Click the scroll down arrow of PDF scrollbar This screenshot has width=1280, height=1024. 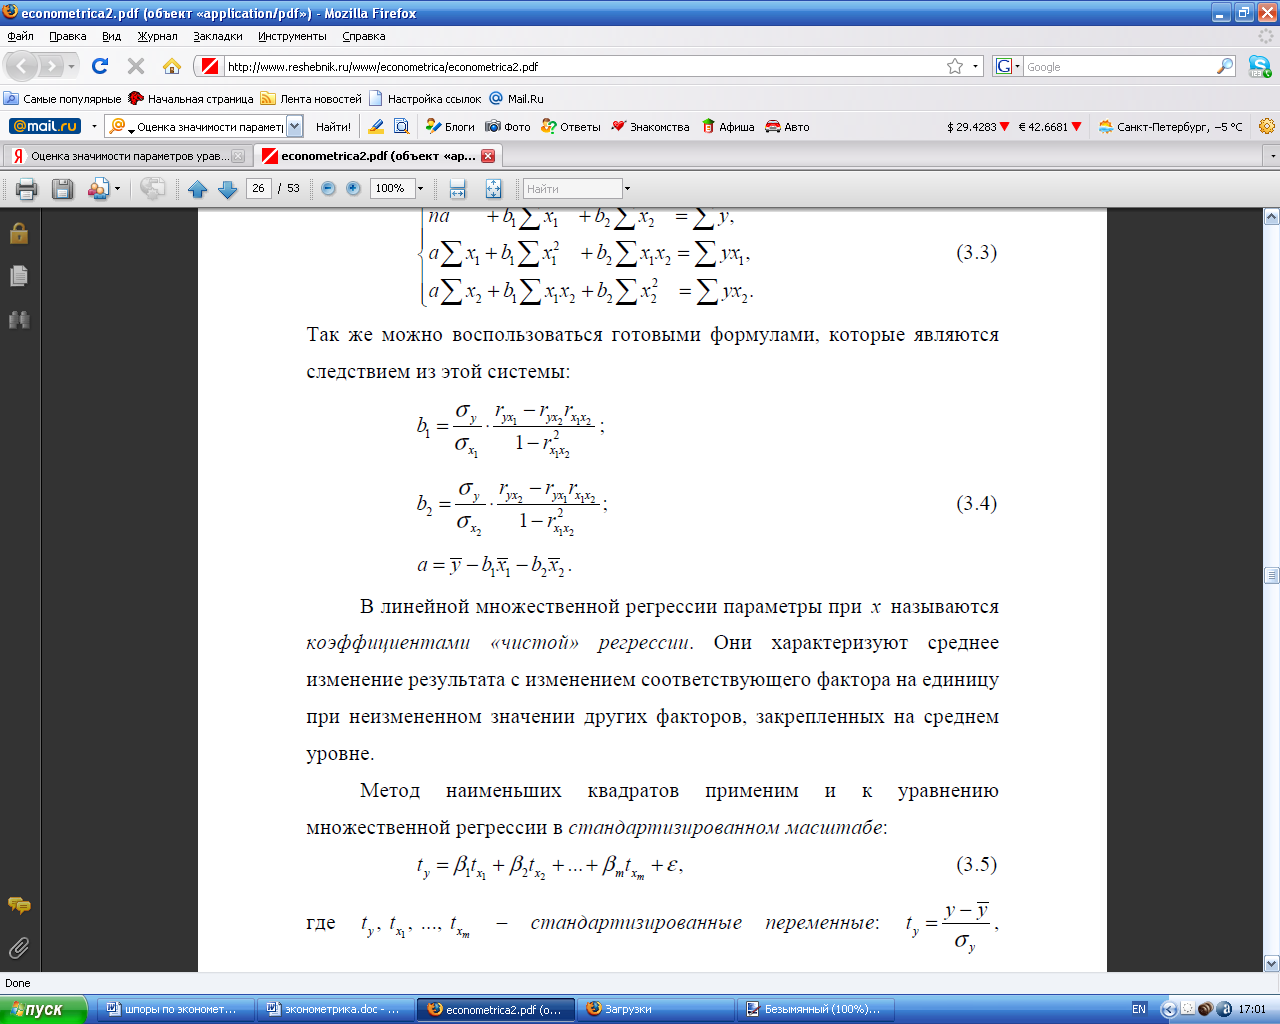[1272, 964]
